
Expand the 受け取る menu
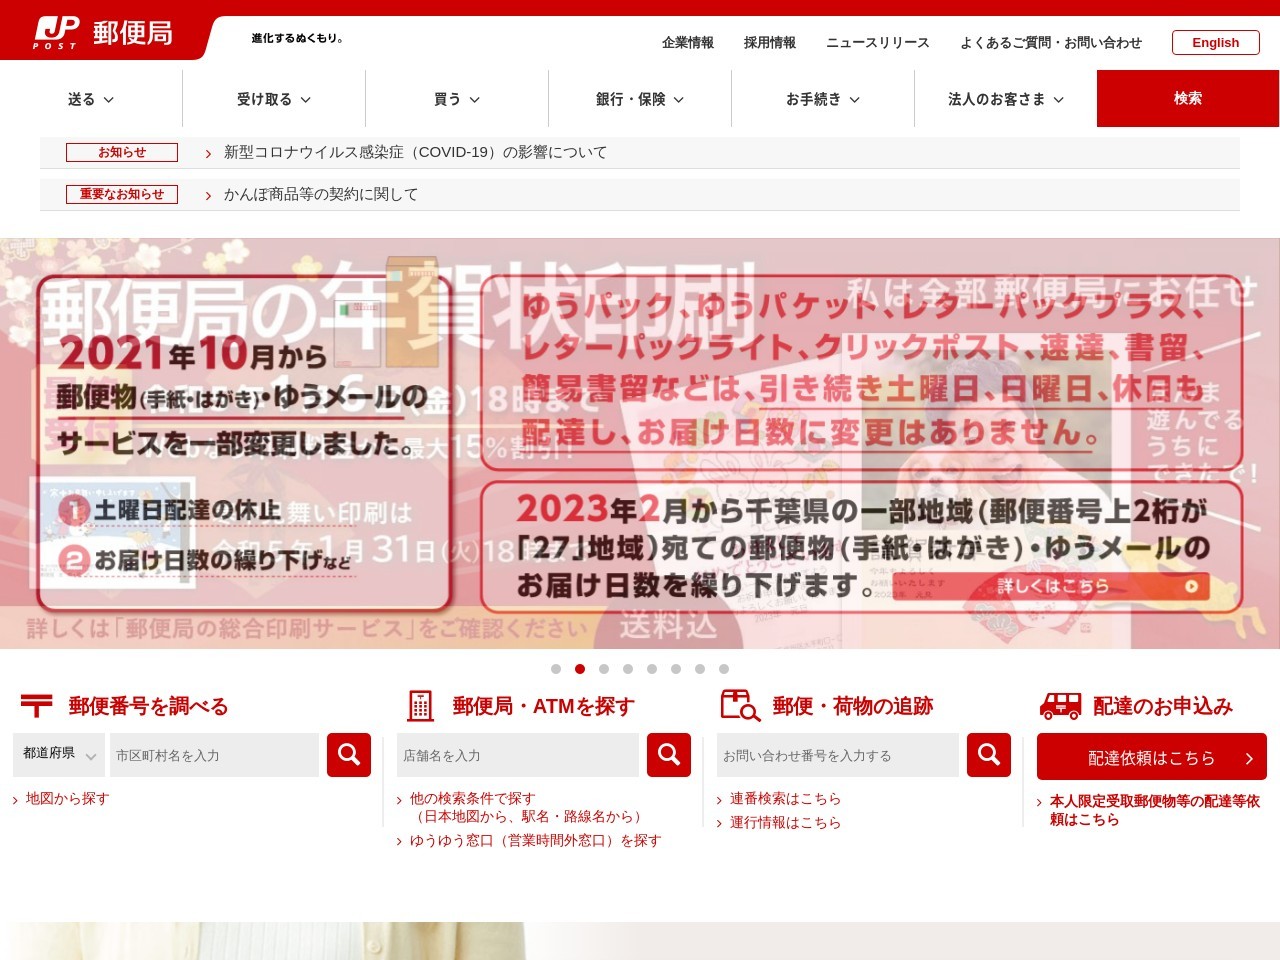(274, 99)
